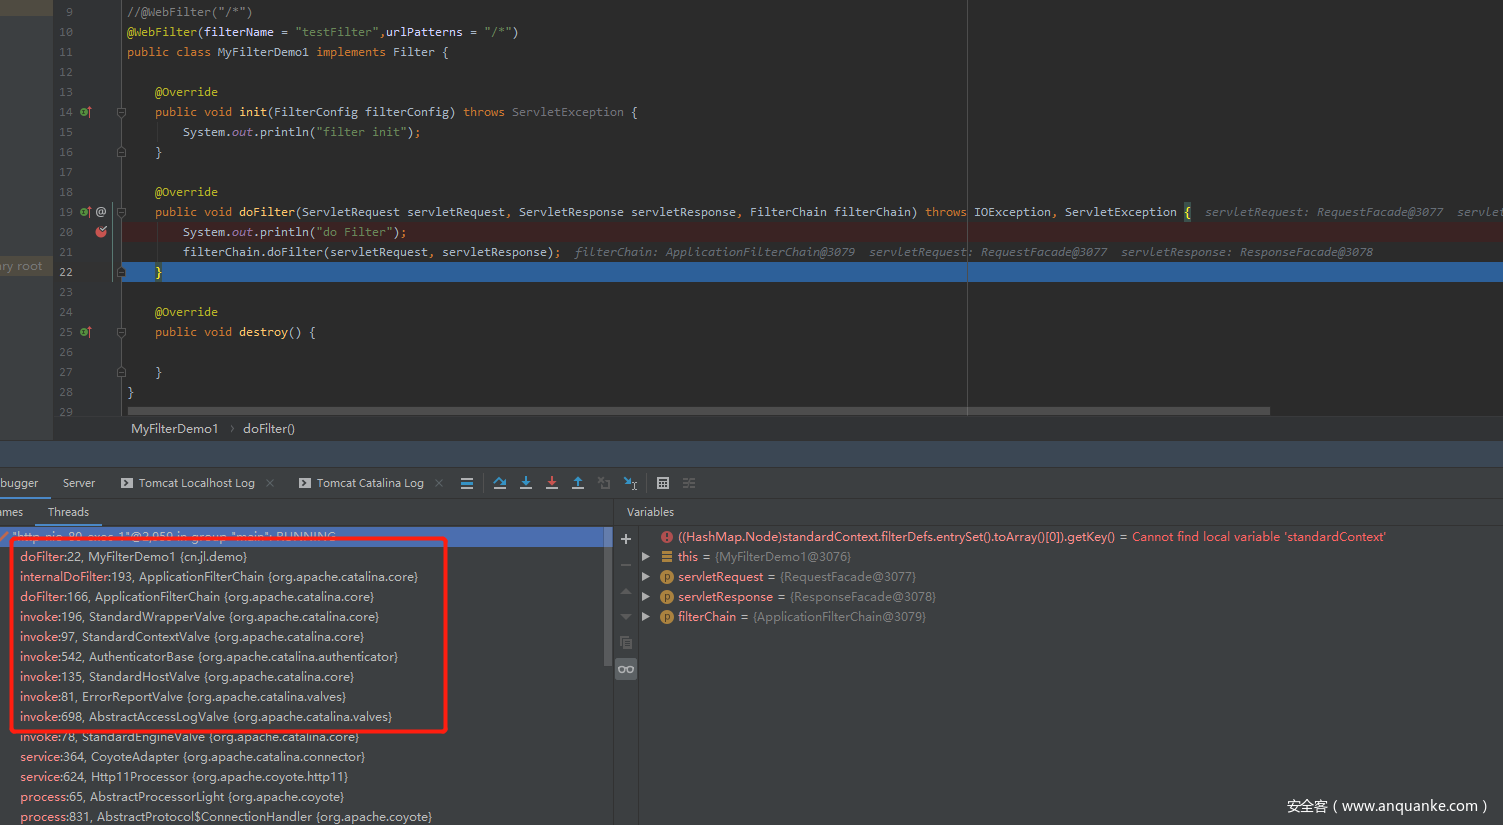
Task: Add a new watch with plus icon
Action: [626, 539]
